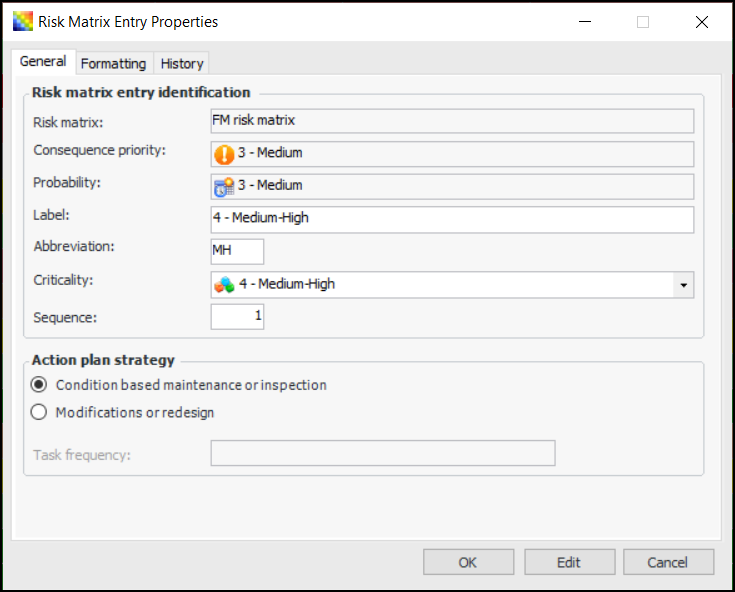Viewport: 735px width, 592px height.
Task: Select Modifications or redesign radio option
Action: (39, 412)
